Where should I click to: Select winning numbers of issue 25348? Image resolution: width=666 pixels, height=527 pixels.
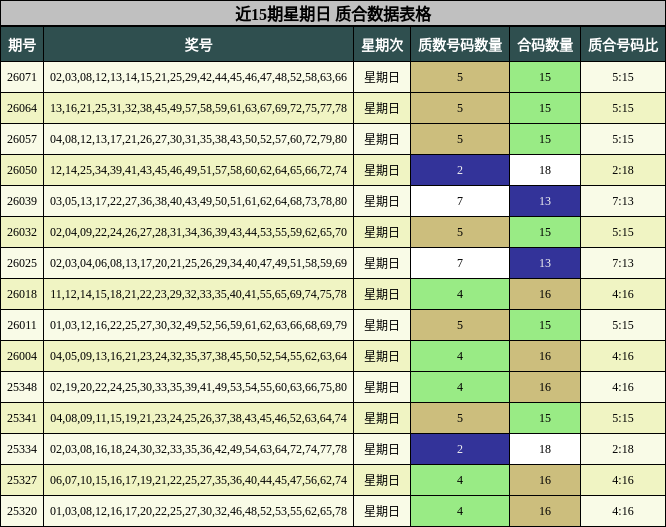(x=198, y=387)
